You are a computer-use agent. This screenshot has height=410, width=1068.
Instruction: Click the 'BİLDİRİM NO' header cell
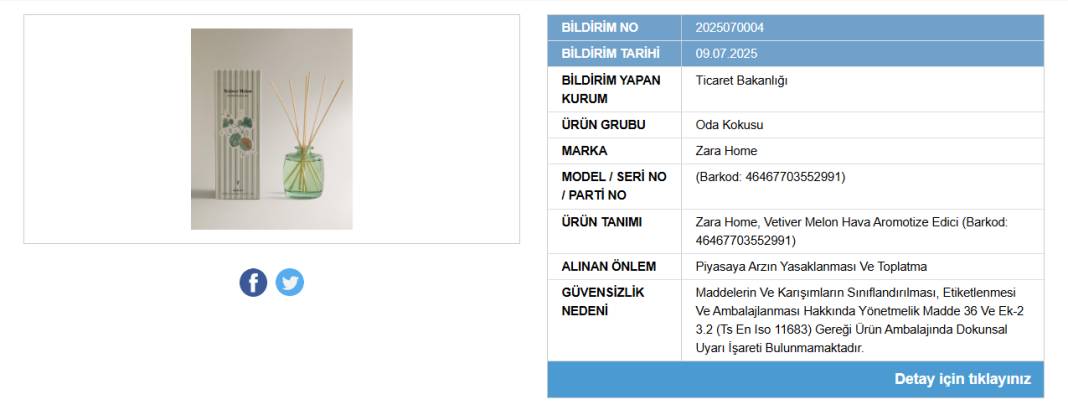[x=614, y=28]
